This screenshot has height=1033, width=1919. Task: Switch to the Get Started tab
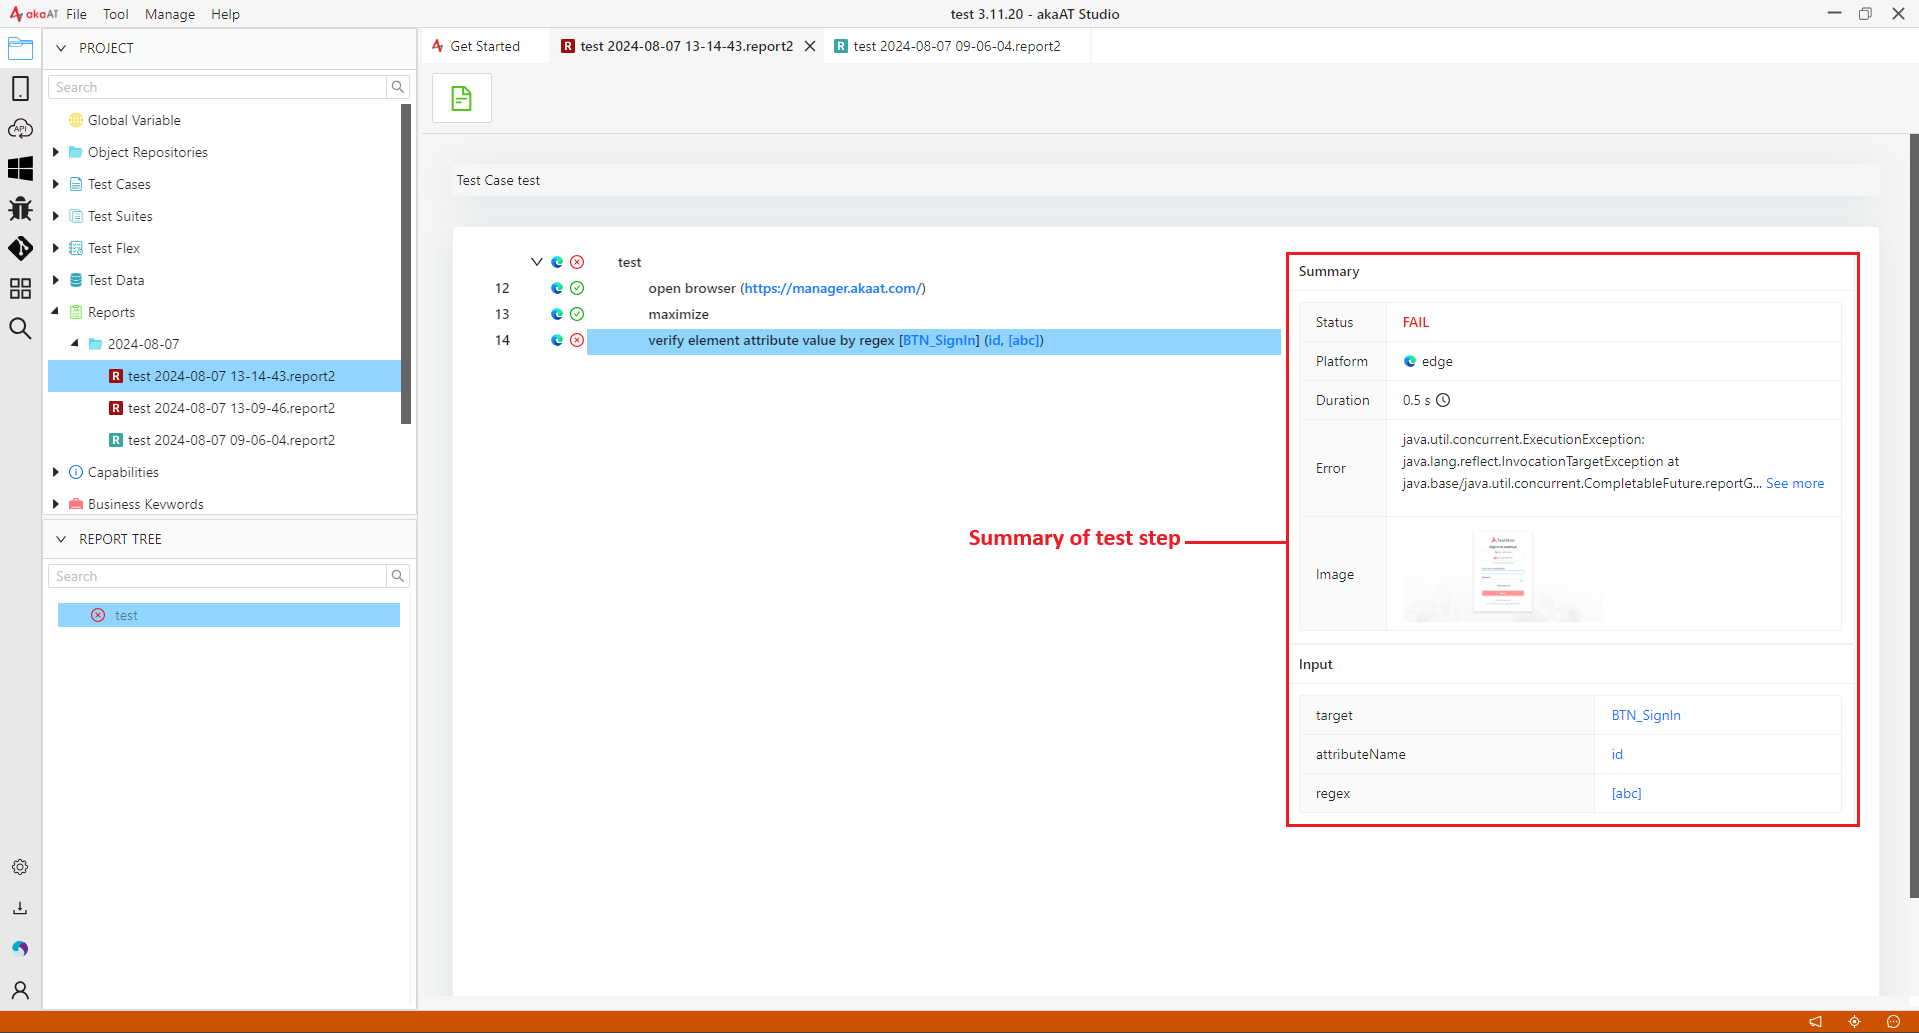(485, 46)
